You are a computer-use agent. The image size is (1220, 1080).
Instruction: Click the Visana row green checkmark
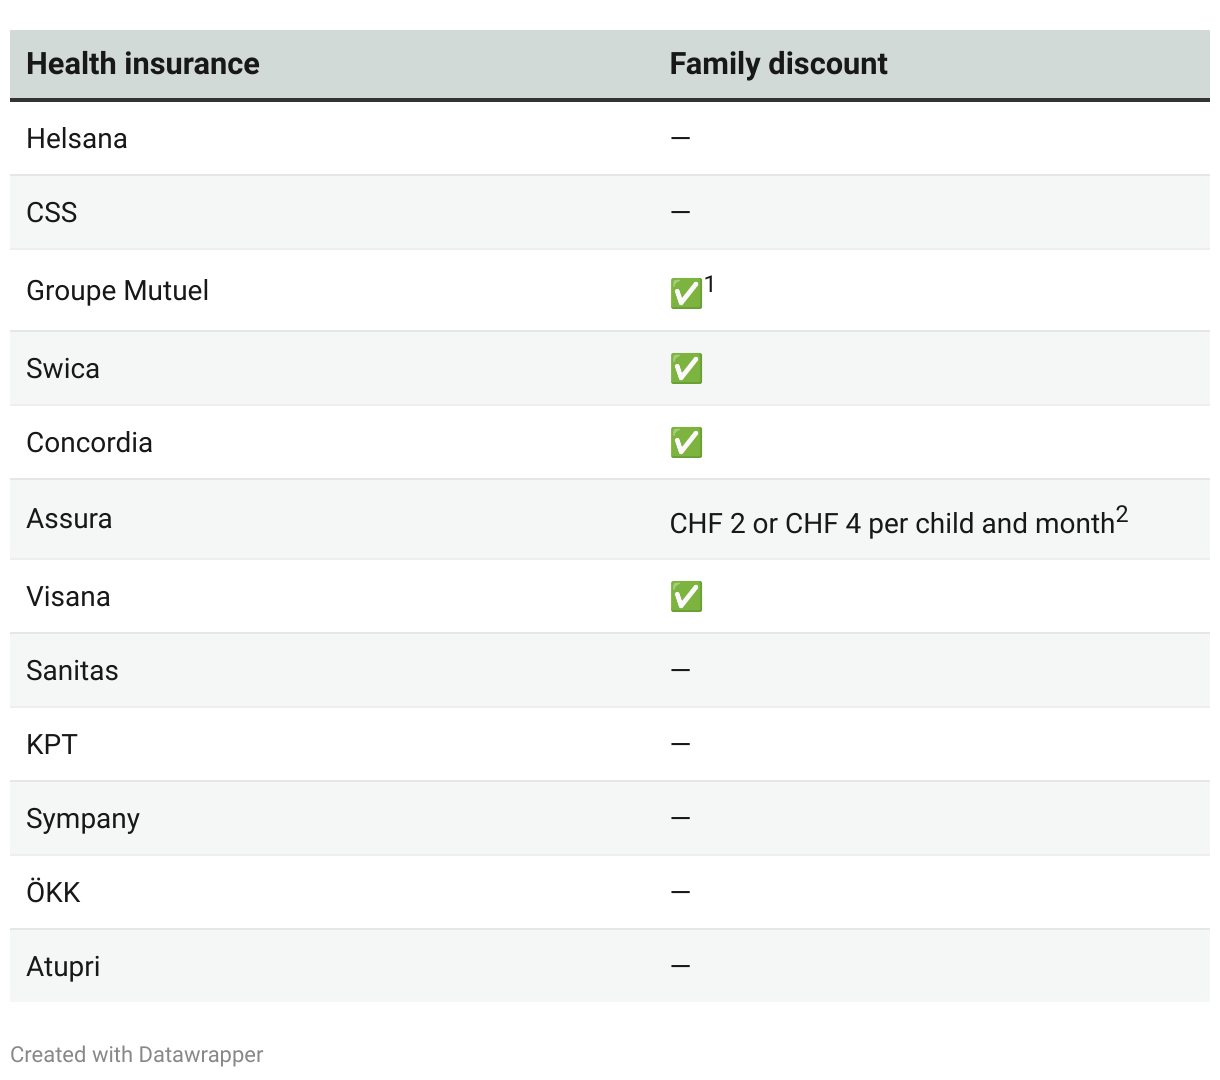(686, 597)
